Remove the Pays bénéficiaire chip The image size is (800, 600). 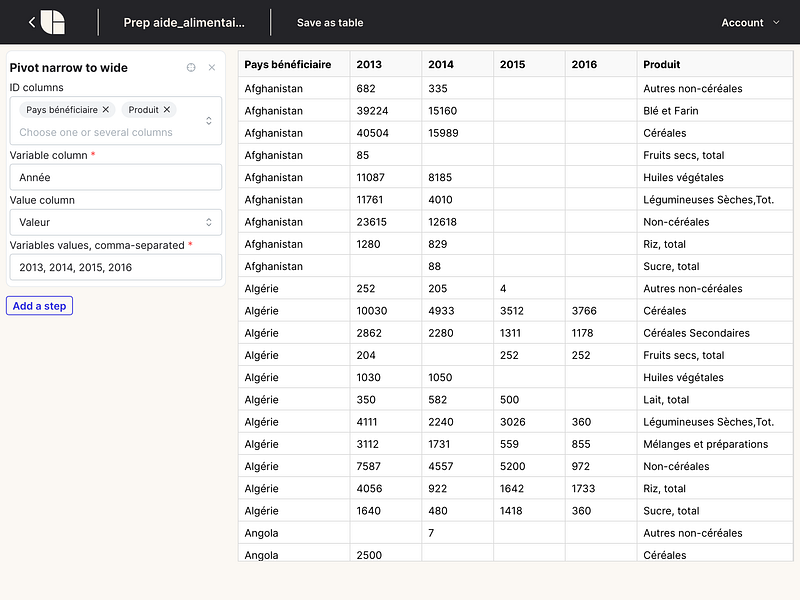click(x=107, y=110)
